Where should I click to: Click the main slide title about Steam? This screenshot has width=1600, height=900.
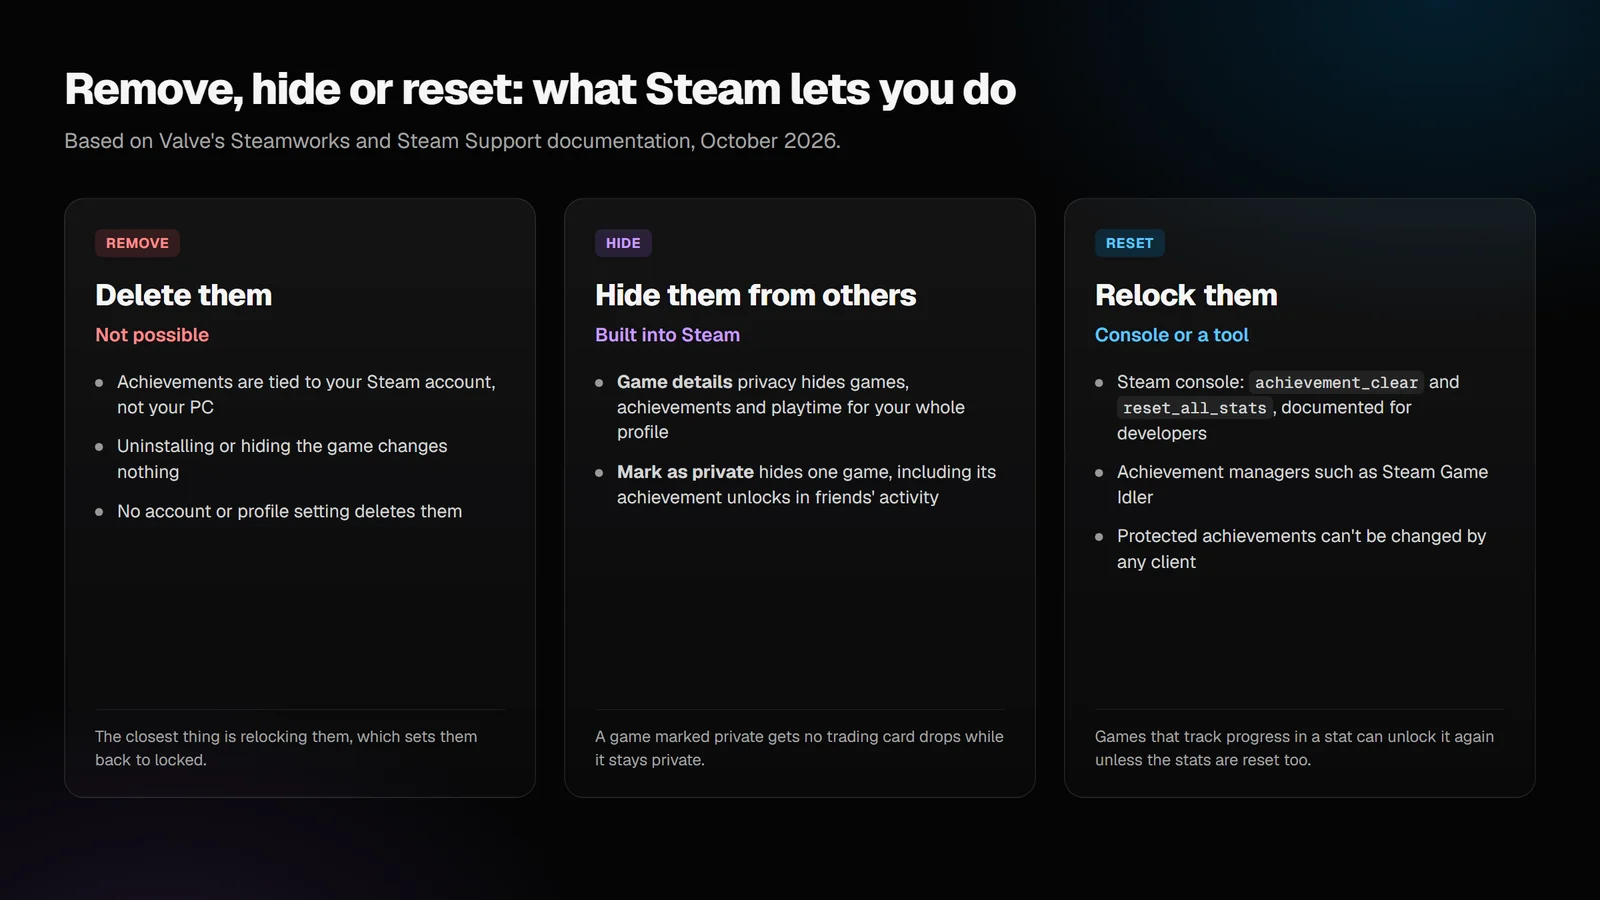tap(540, 89)
